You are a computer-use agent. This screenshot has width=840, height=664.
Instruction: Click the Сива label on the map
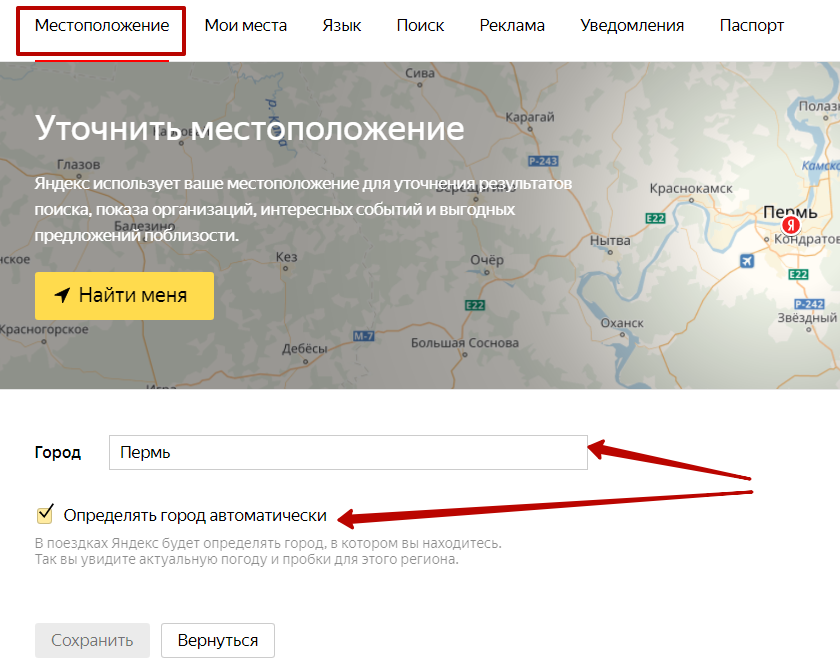(419, 72)
